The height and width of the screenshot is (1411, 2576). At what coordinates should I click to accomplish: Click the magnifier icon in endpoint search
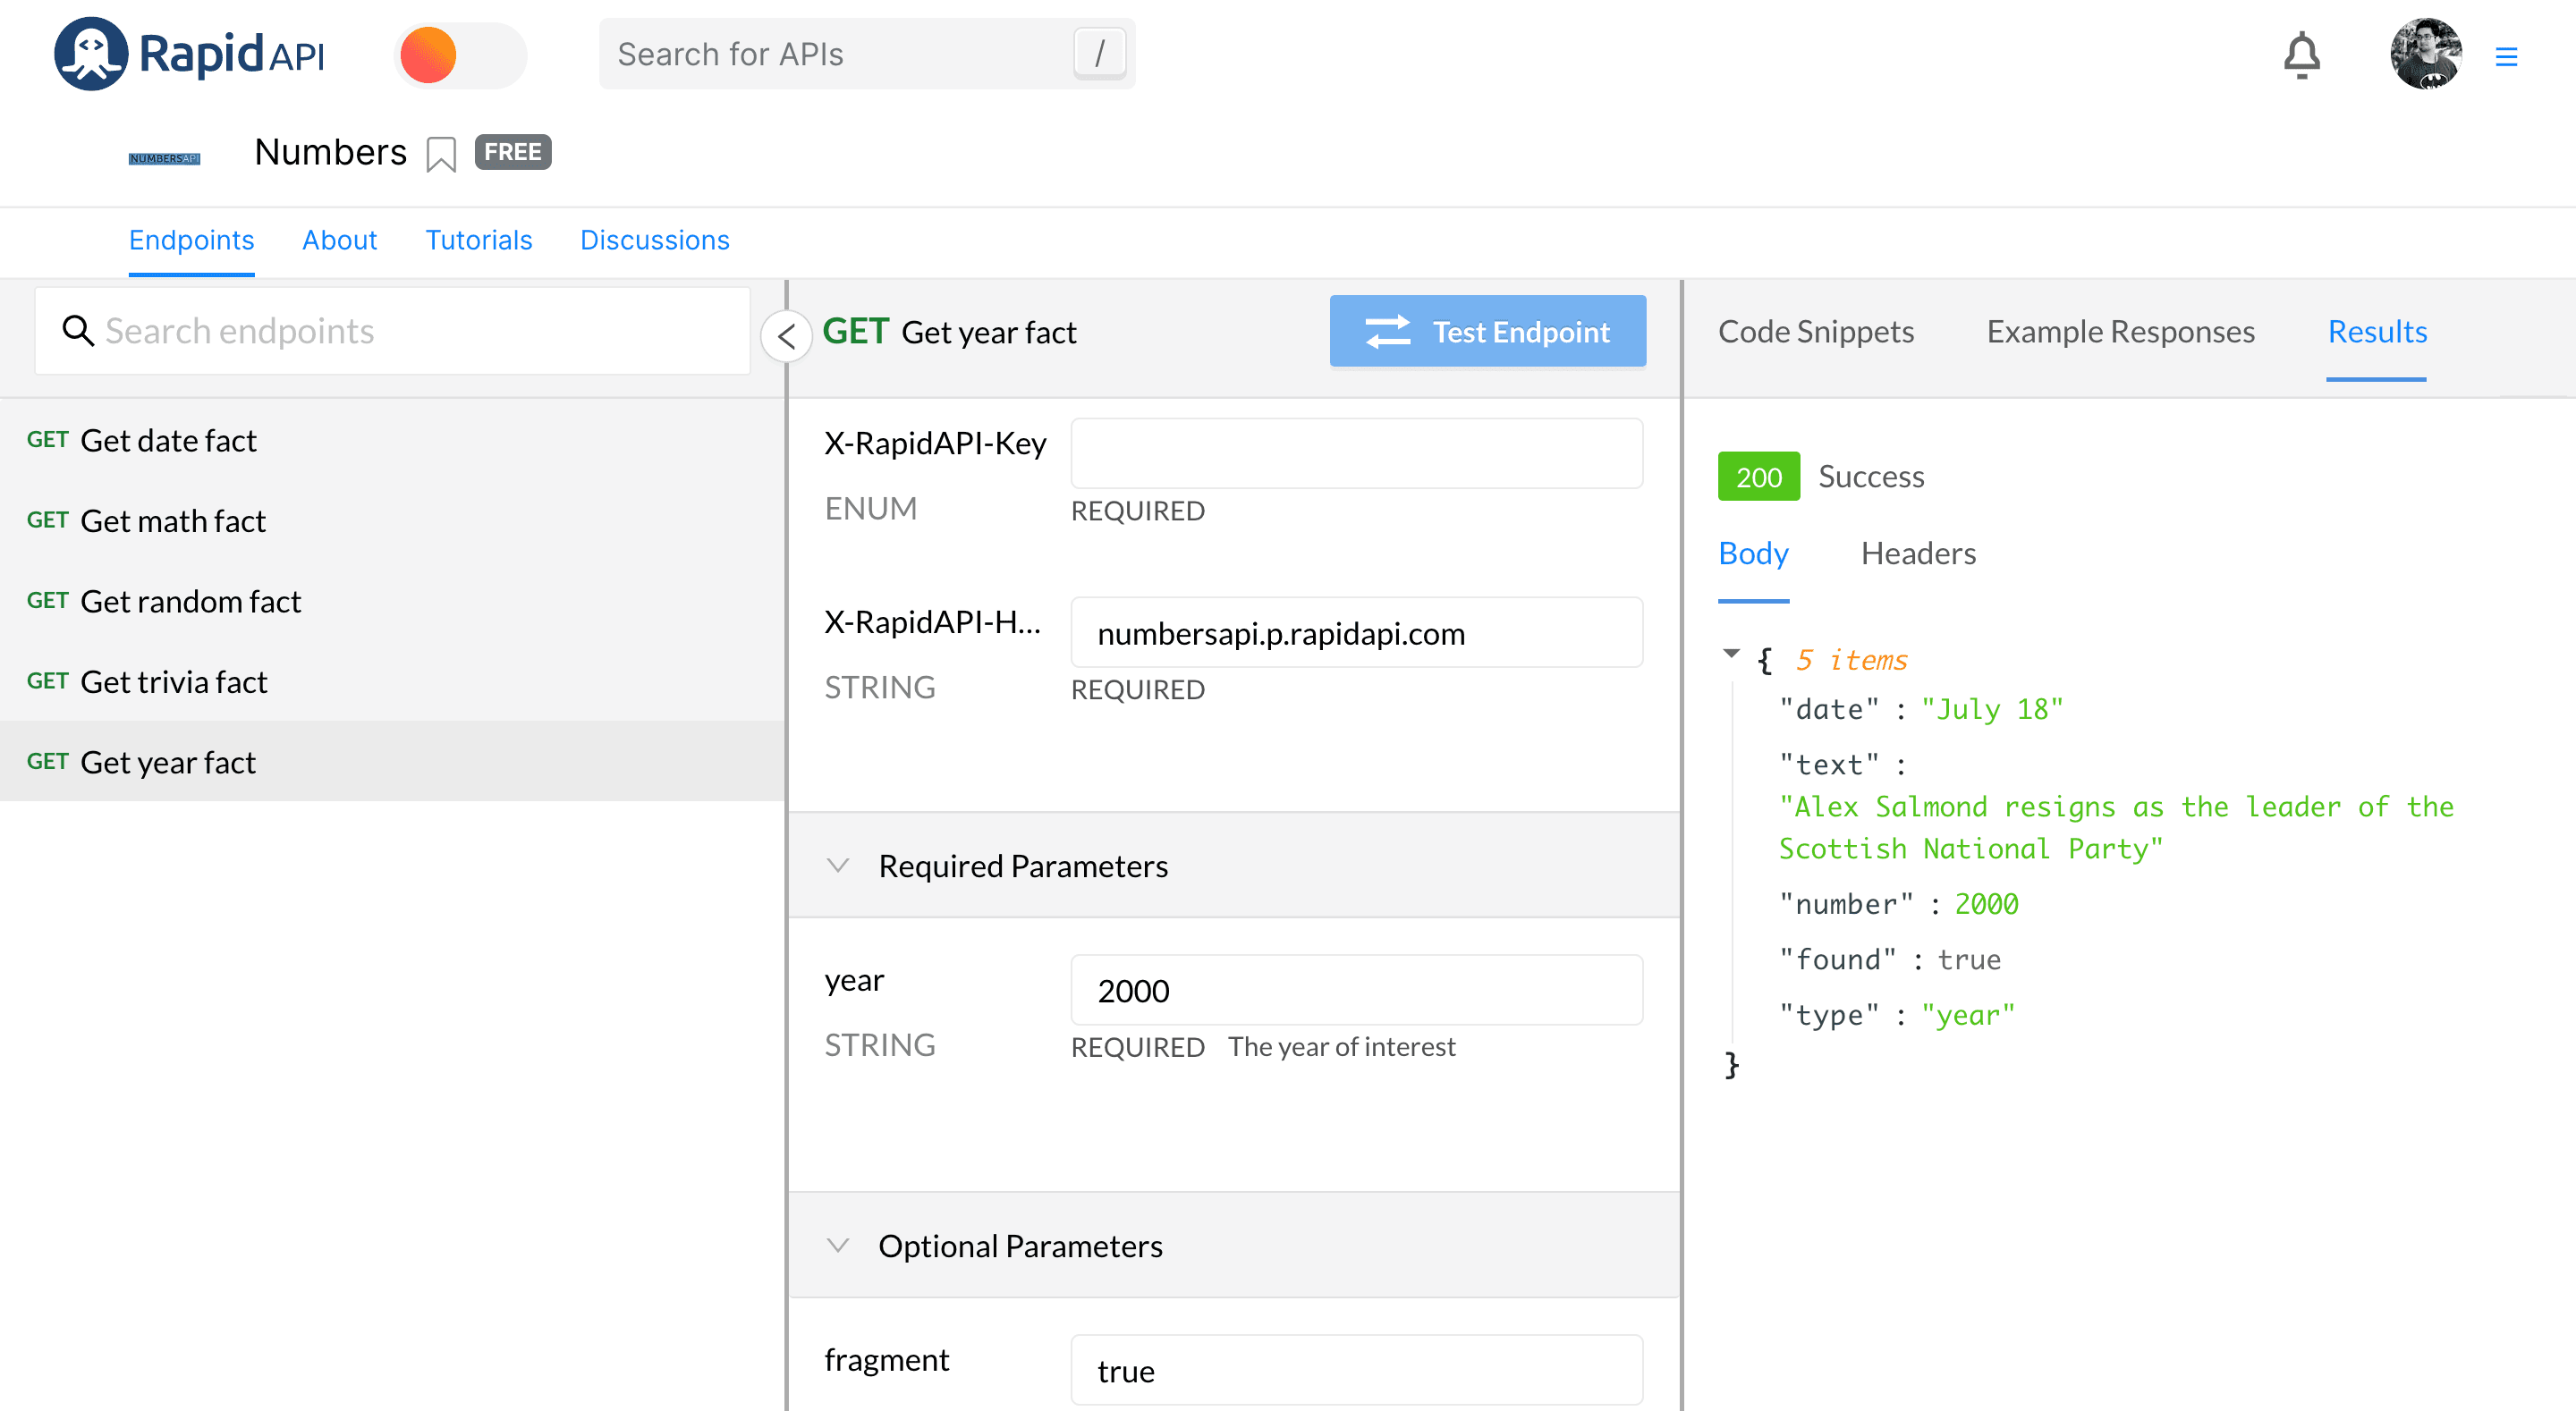78,330
